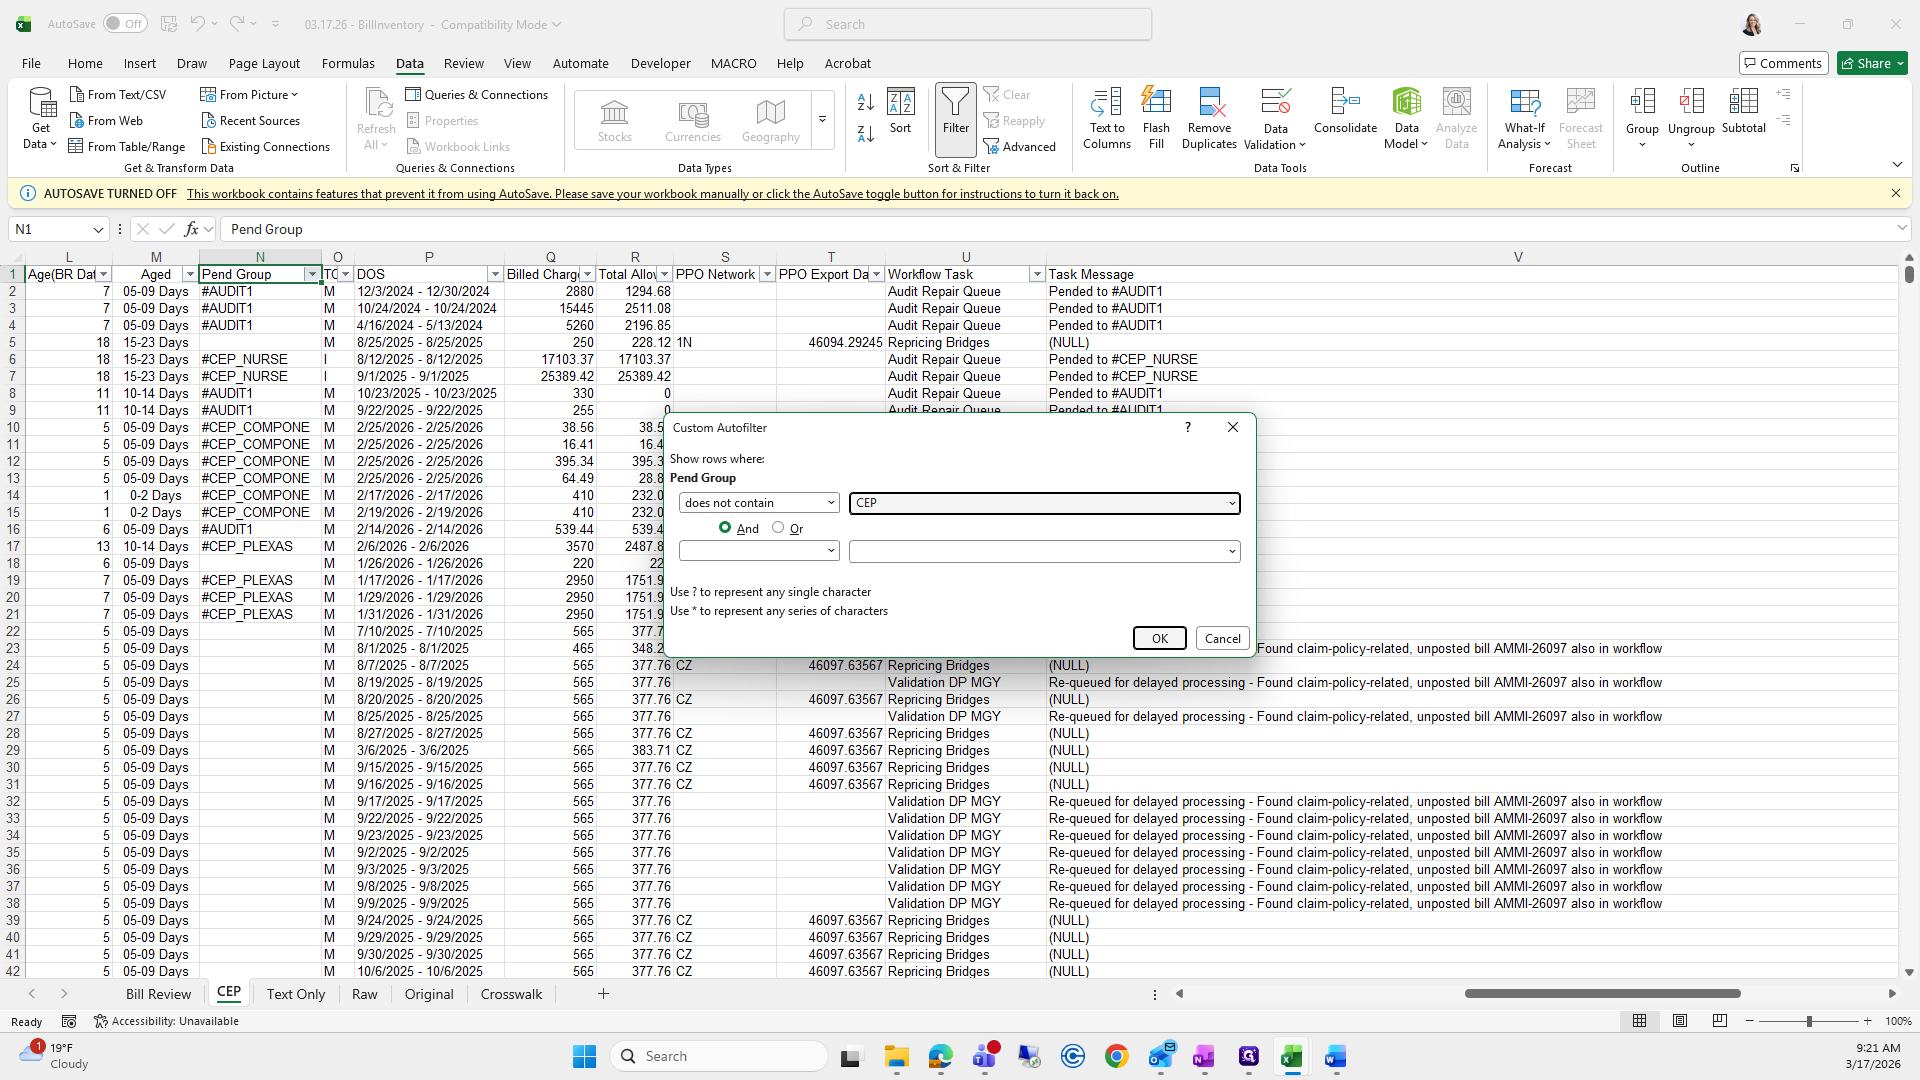Screen dimensions: 1920x1080
Task: Click the Subtotal icon
Action: coord(1743,103)
